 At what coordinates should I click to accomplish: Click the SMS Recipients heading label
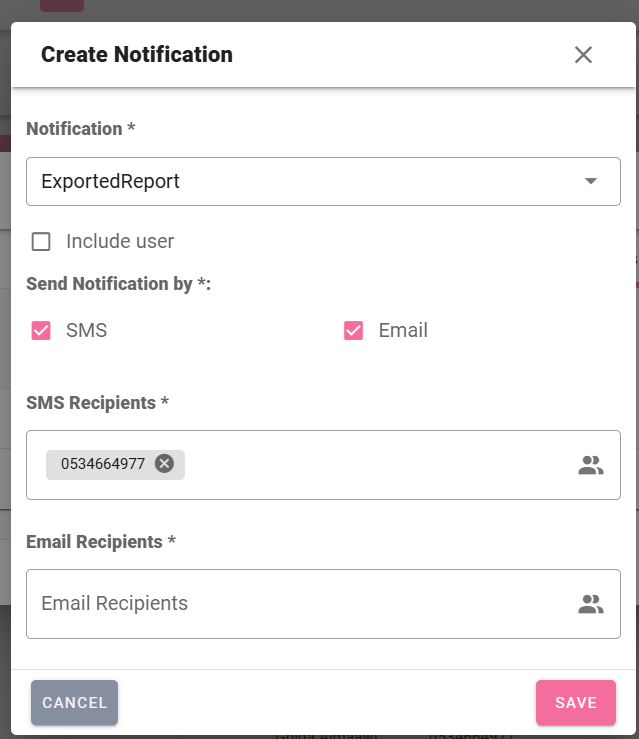tap(98, 403)
